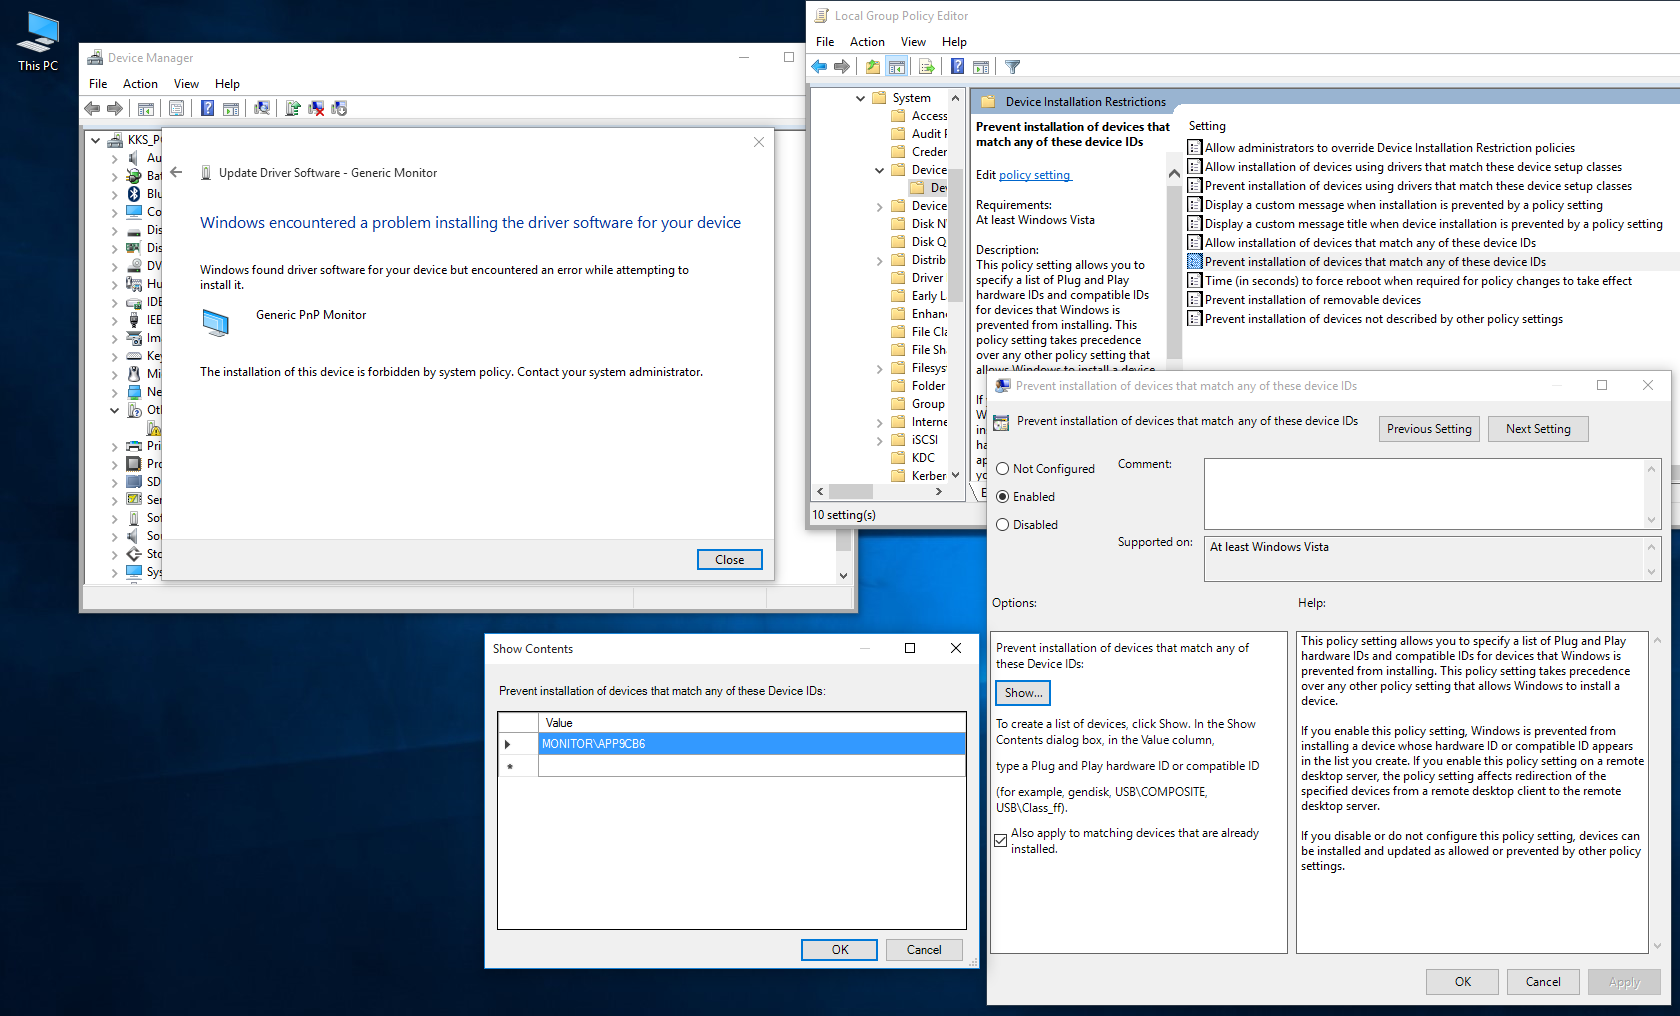
Task: Click OK in Show Contents dialog
Action: pos(839,950)
